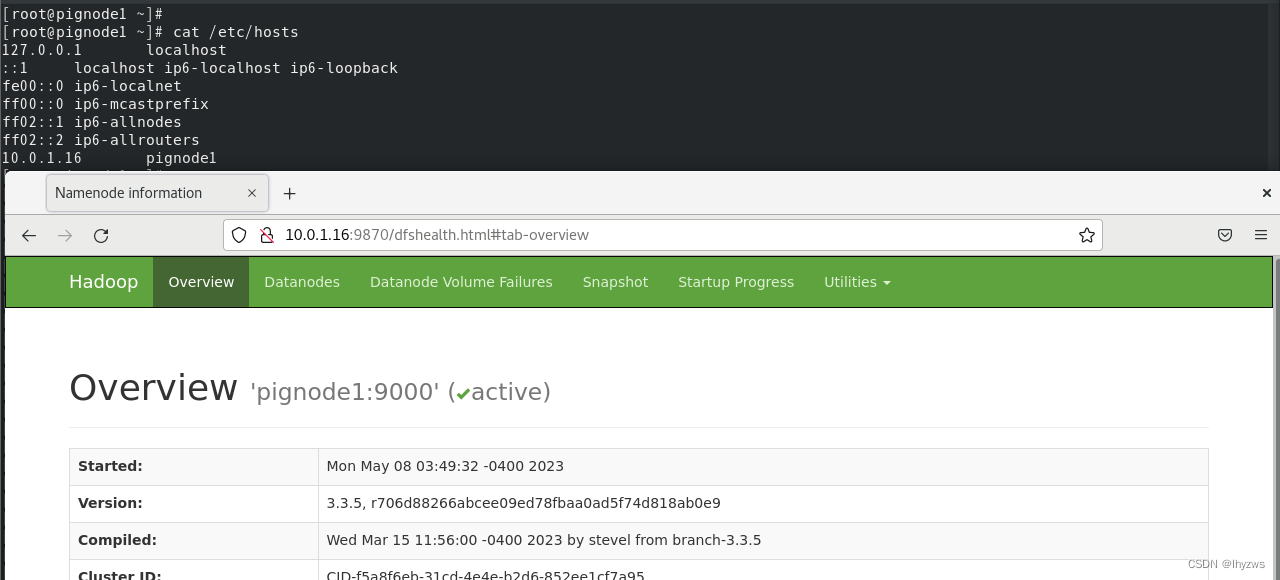Viewport: 1280px width, 580px height.
Task: Open the Firefox application menu
Action: coord(1261,235)
